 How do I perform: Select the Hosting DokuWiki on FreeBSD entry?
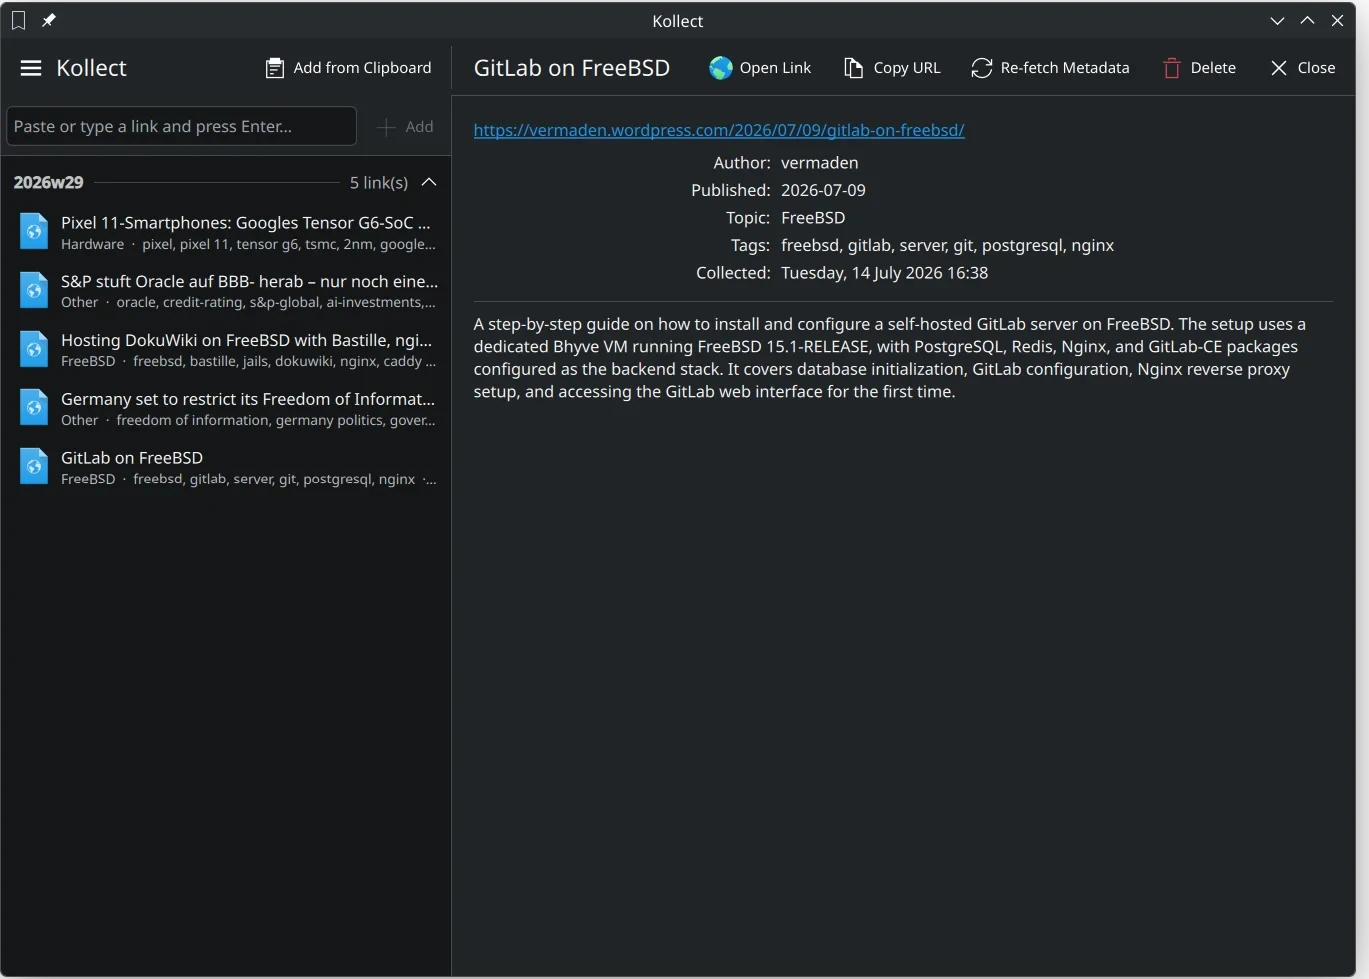[x=226, y=350]
